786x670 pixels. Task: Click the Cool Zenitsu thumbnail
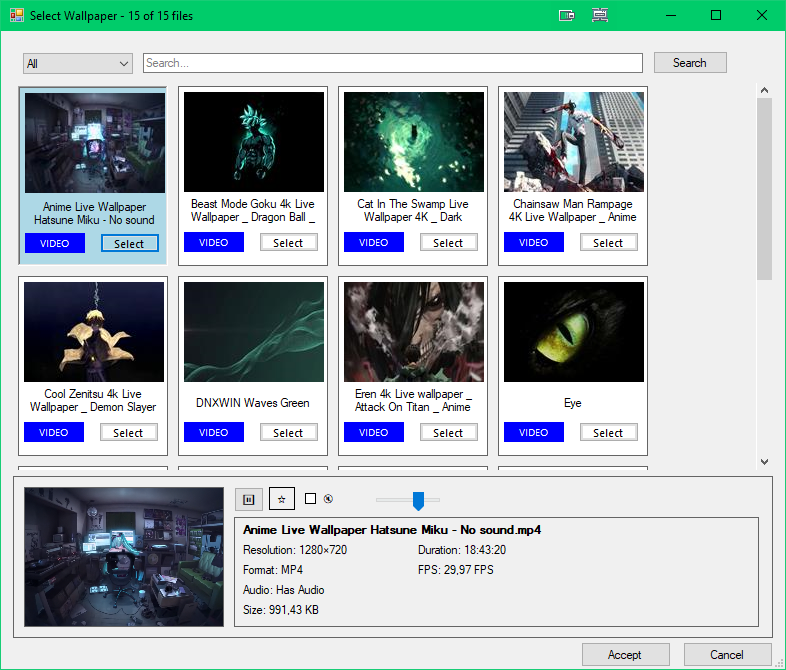click(94, 332)
